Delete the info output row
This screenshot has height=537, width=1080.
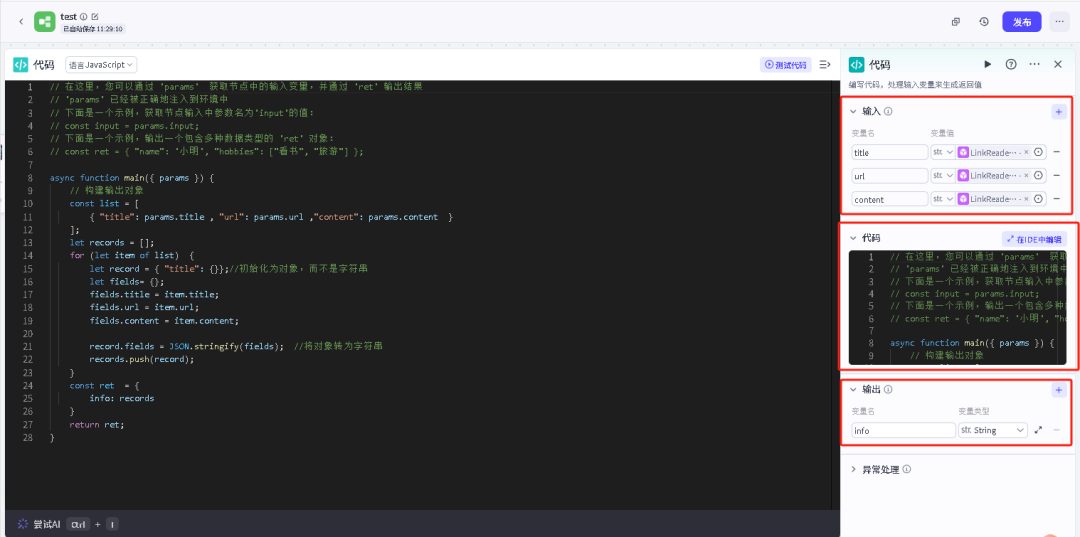point(1057,430)
